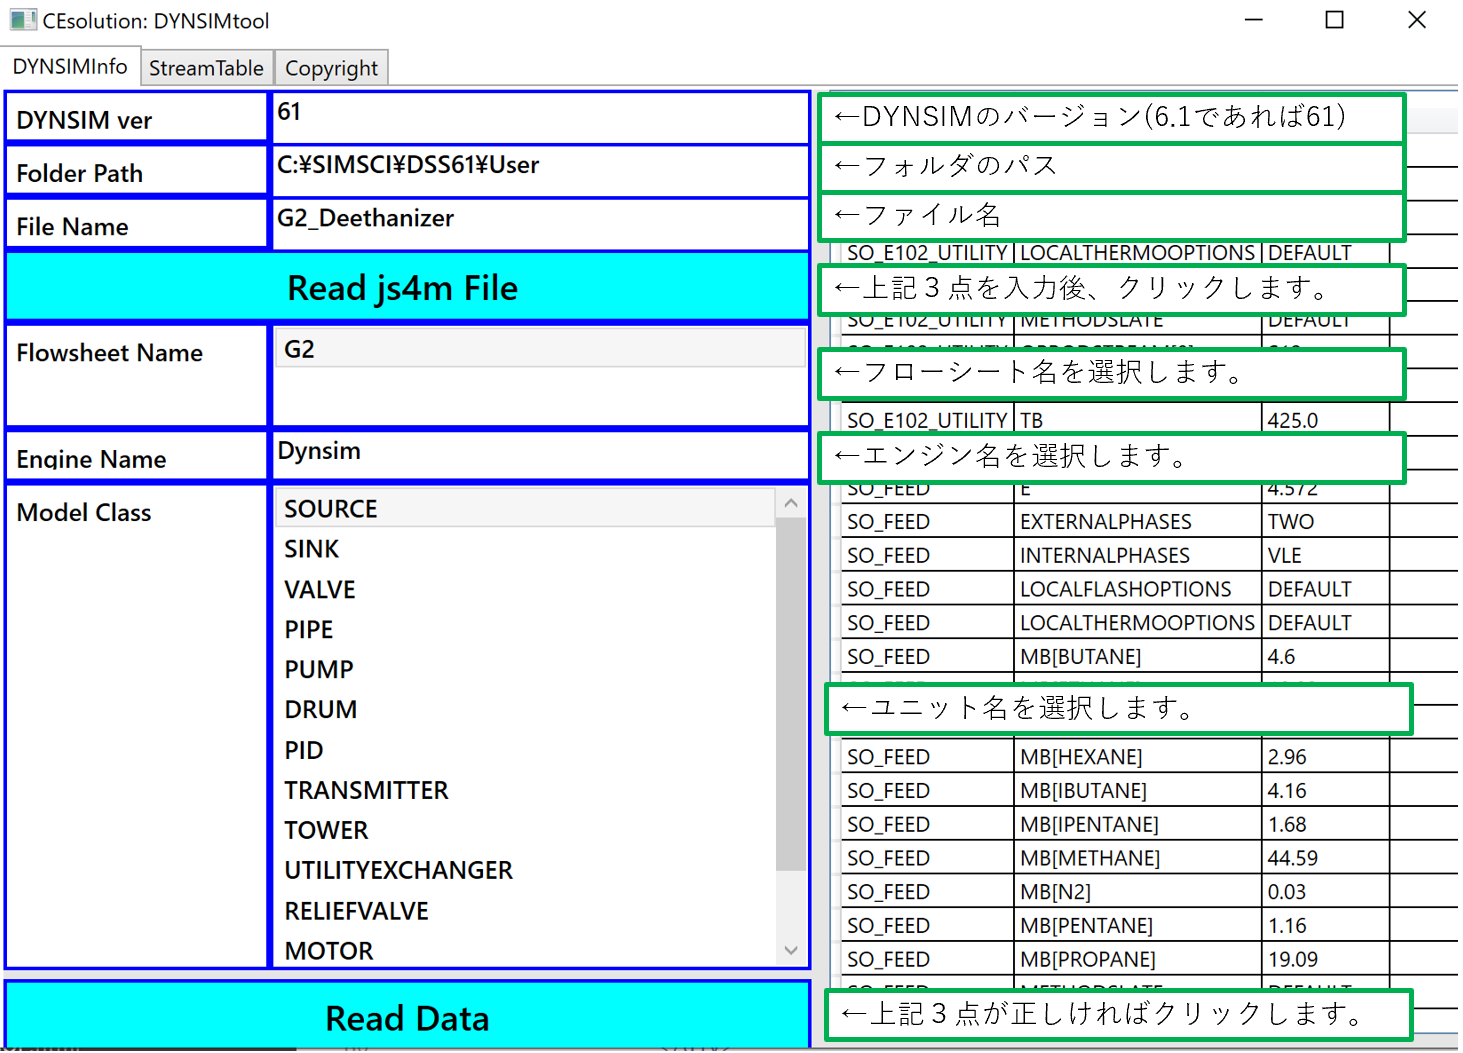Maximize the DYNSIMtool window
The width and height of the screenshot is (1463, 1053).
pyautogui.click(x=1334, y=20)
